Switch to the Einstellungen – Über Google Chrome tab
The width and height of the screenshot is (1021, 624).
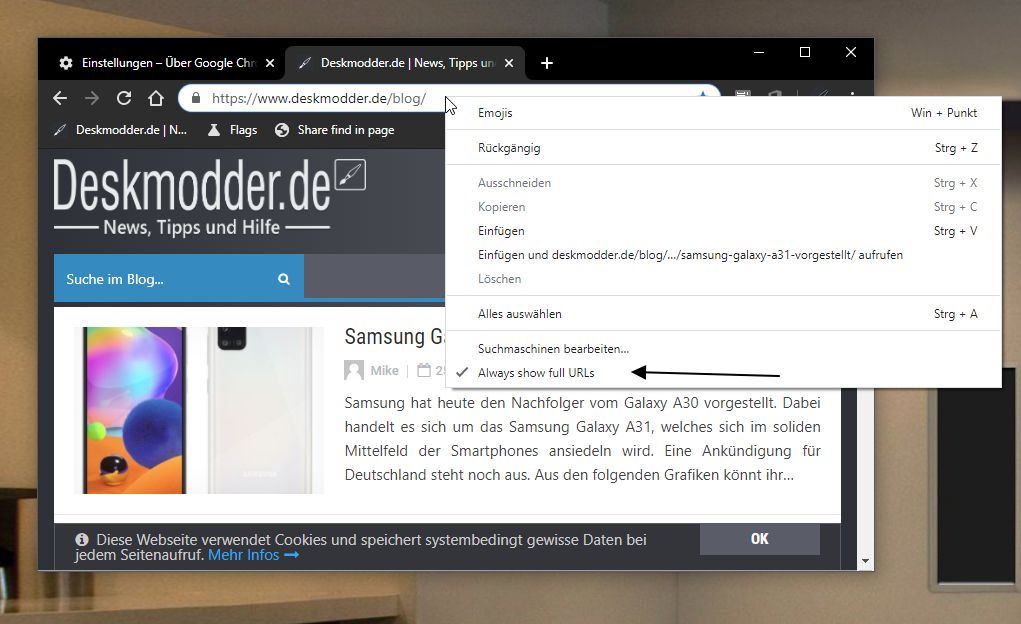167,63
